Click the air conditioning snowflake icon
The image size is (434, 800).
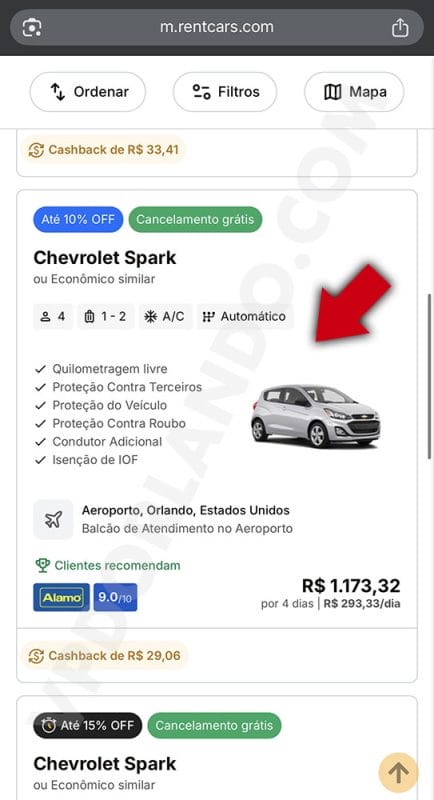coord(150,316)
